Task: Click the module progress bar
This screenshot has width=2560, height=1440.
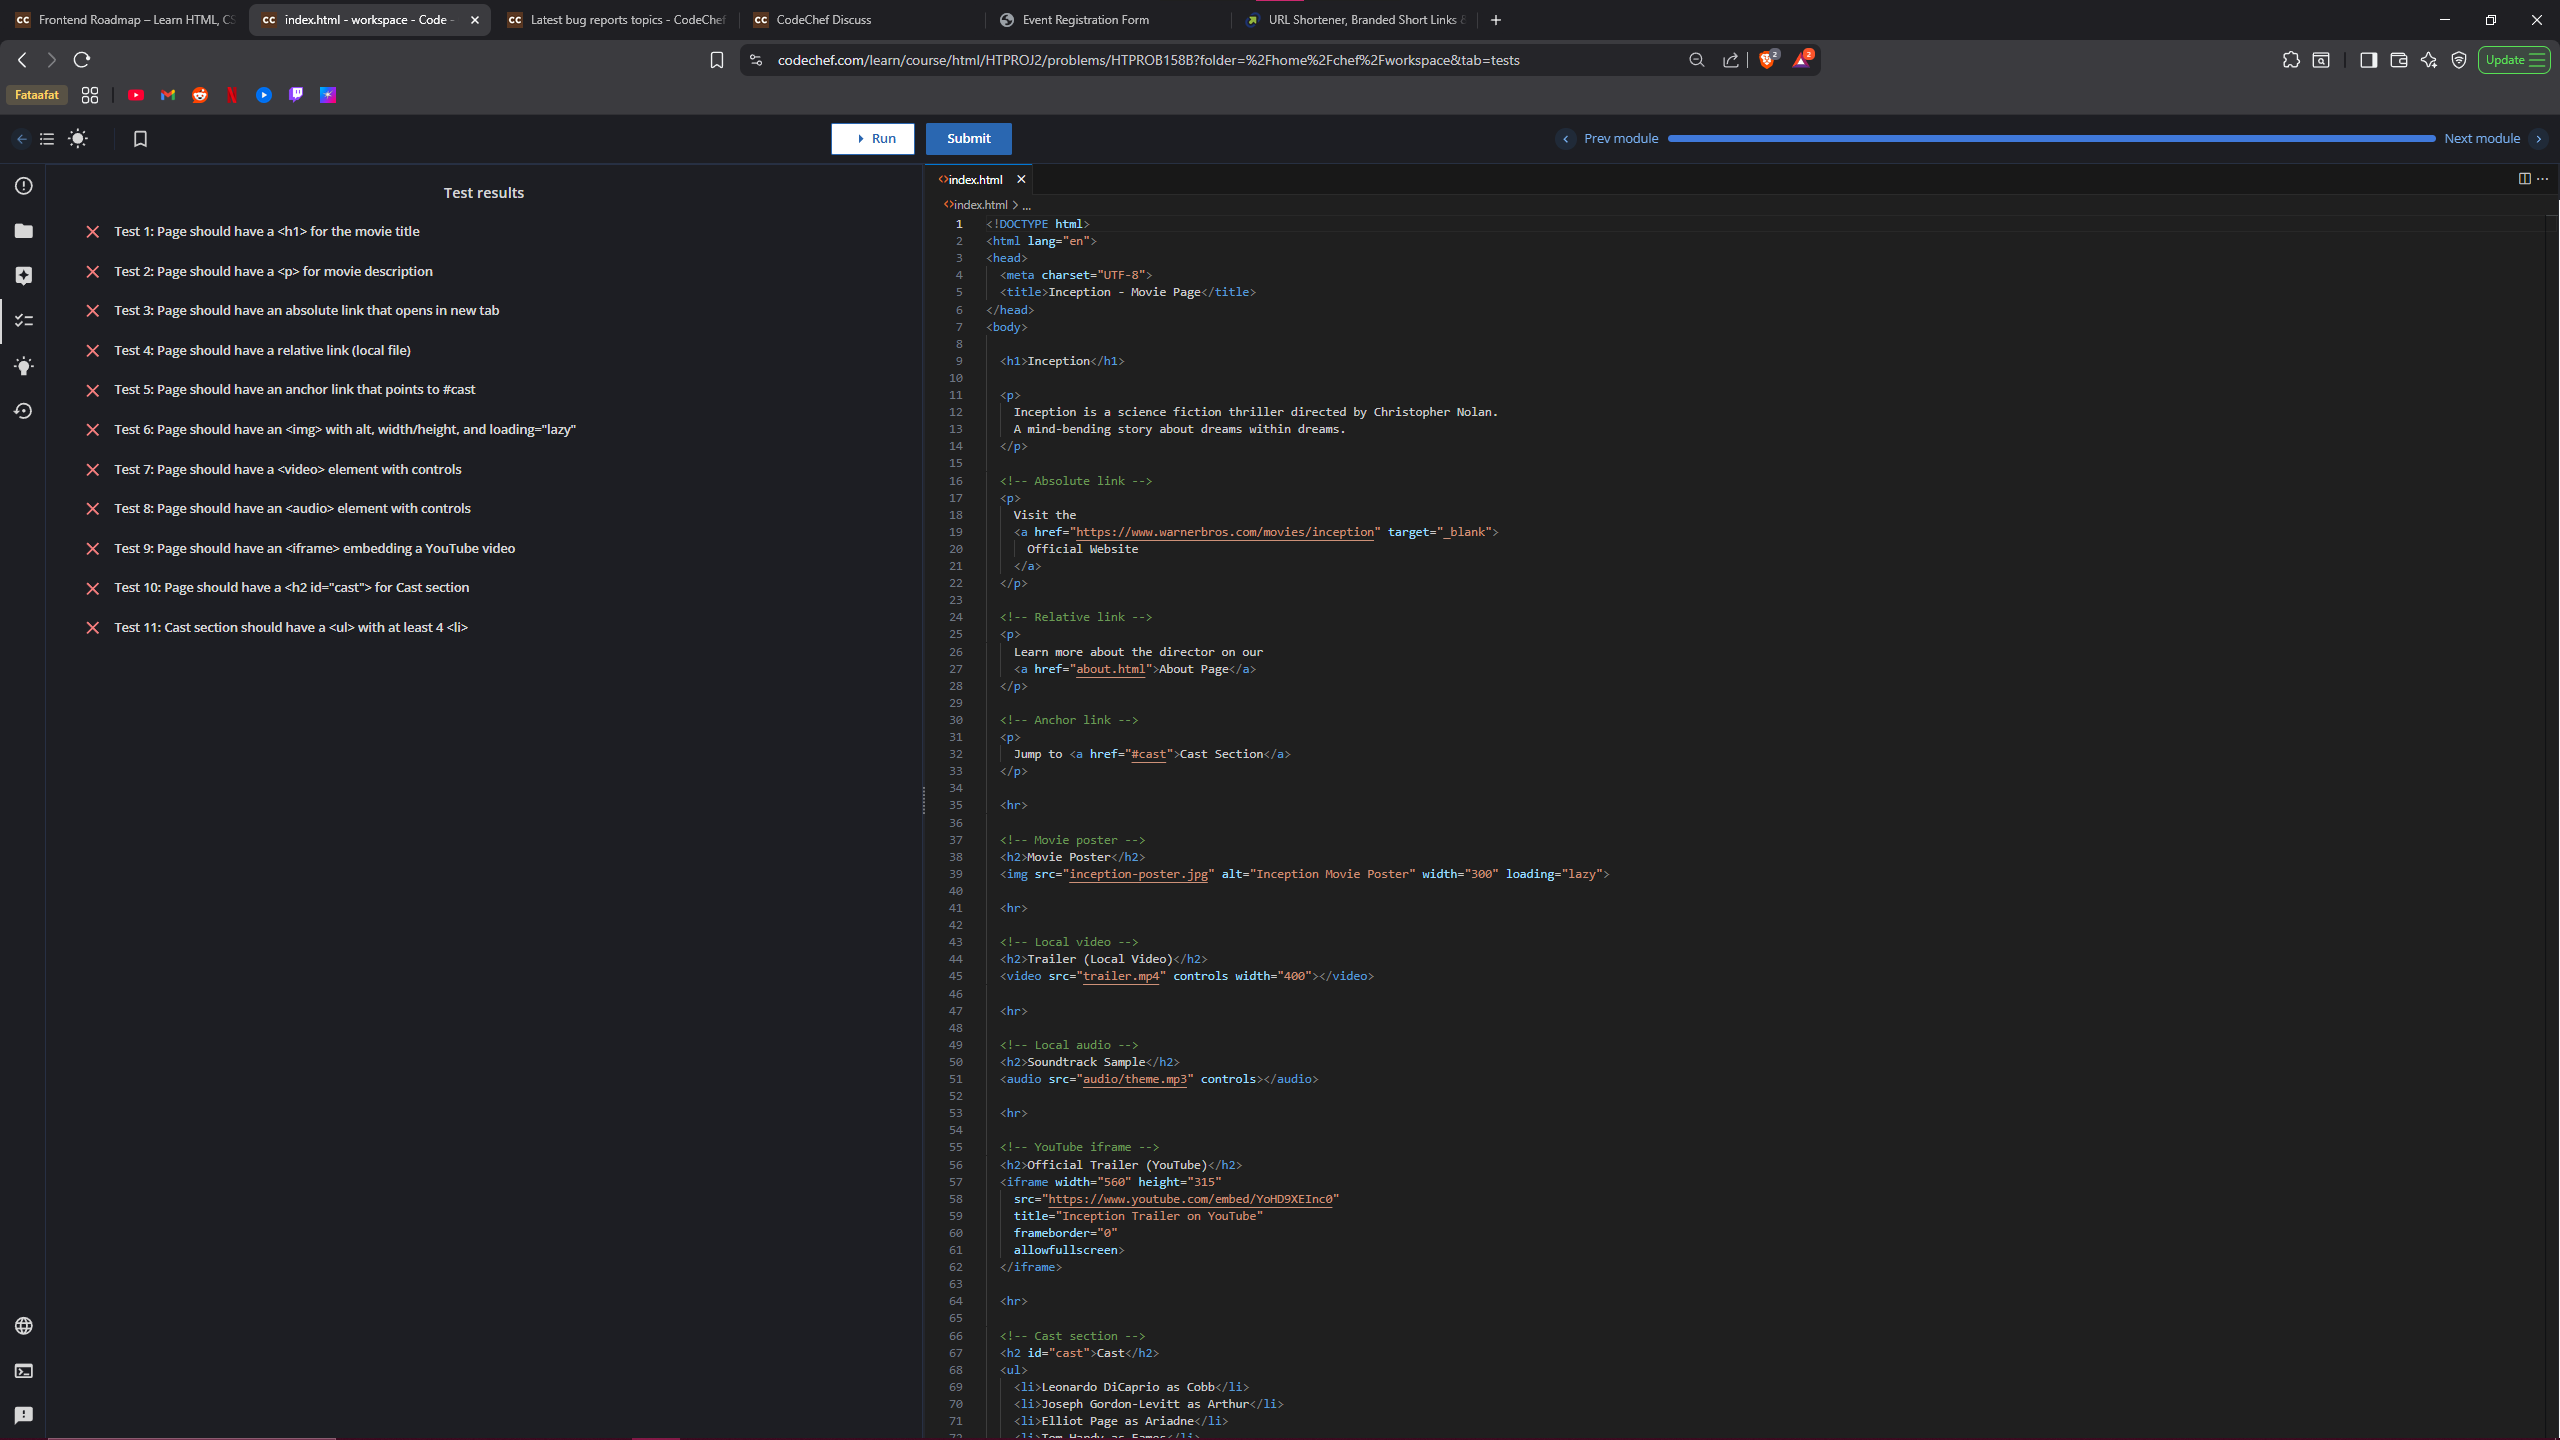Action: (x=2050, y=139)
